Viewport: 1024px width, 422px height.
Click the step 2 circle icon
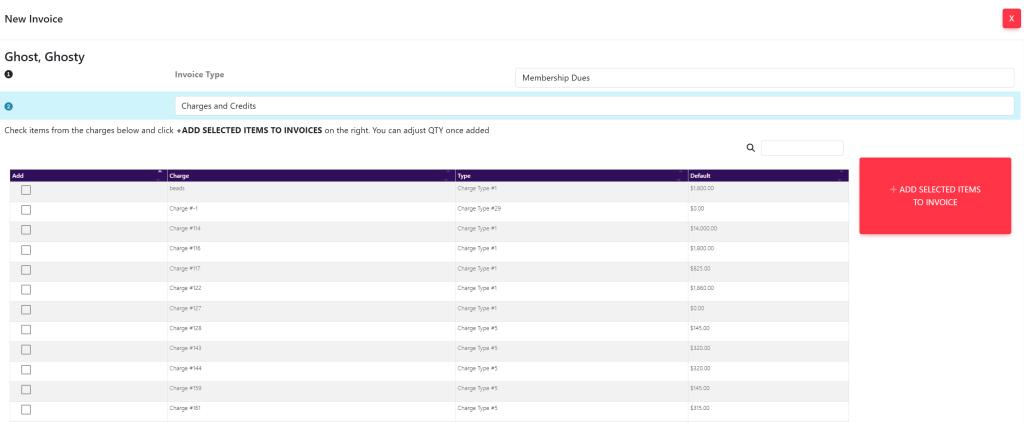[x=9, y=106]
